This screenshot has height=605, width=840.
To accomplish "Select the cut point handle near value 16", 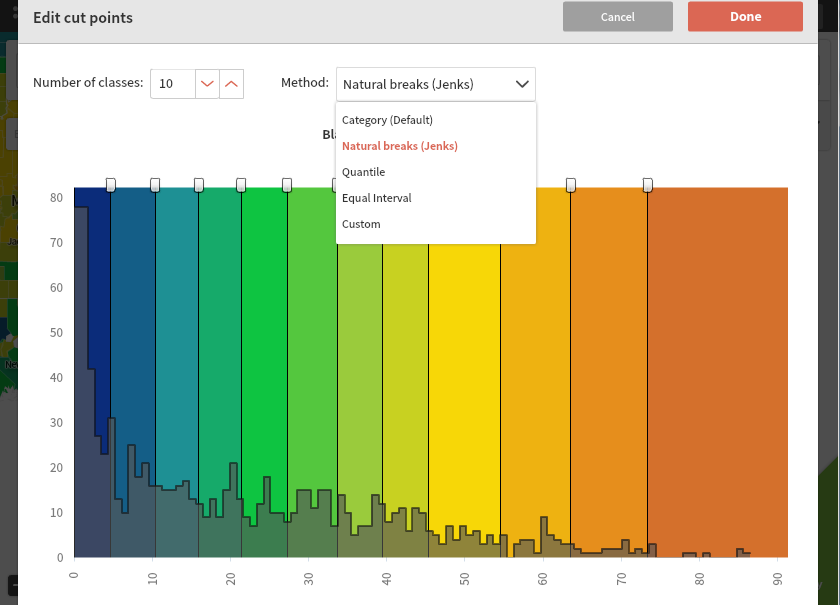I will tap(199, 185).
